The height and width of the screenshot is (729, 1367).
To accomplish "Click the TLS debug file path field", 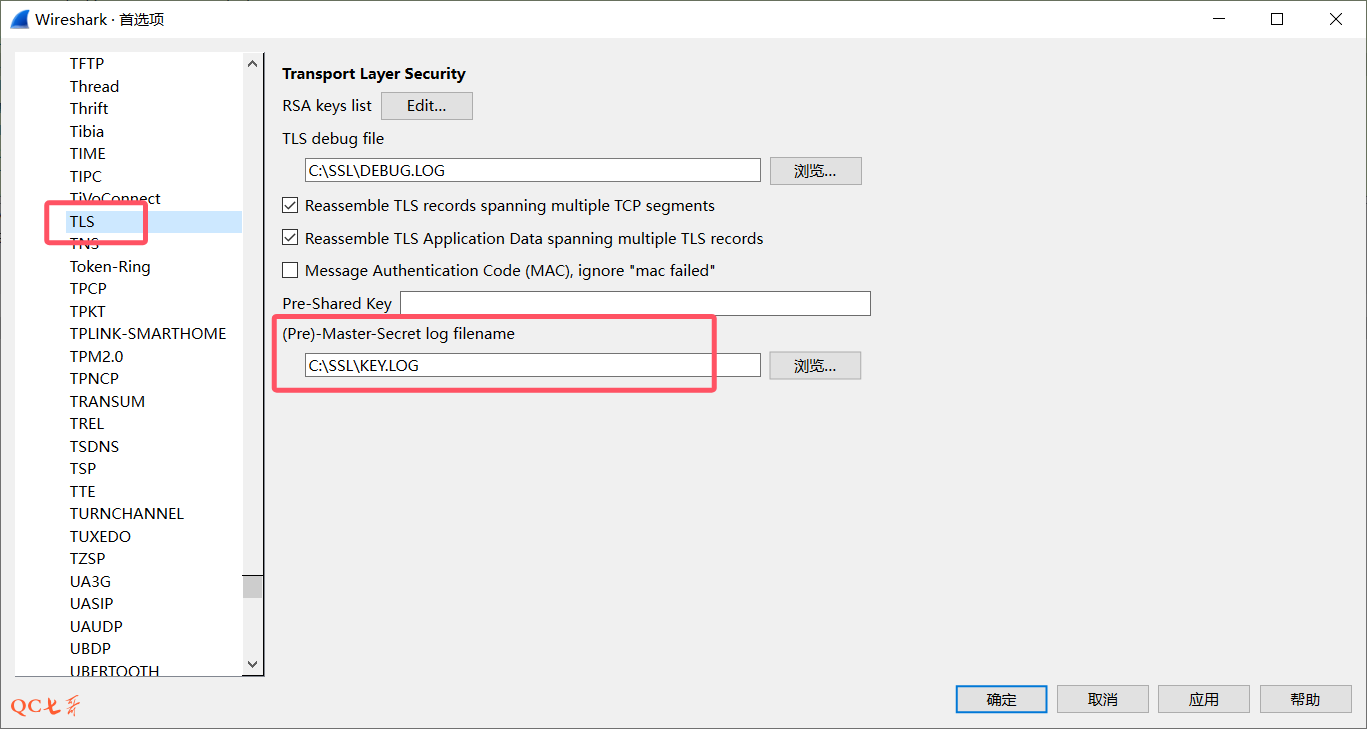I will 532,171.
